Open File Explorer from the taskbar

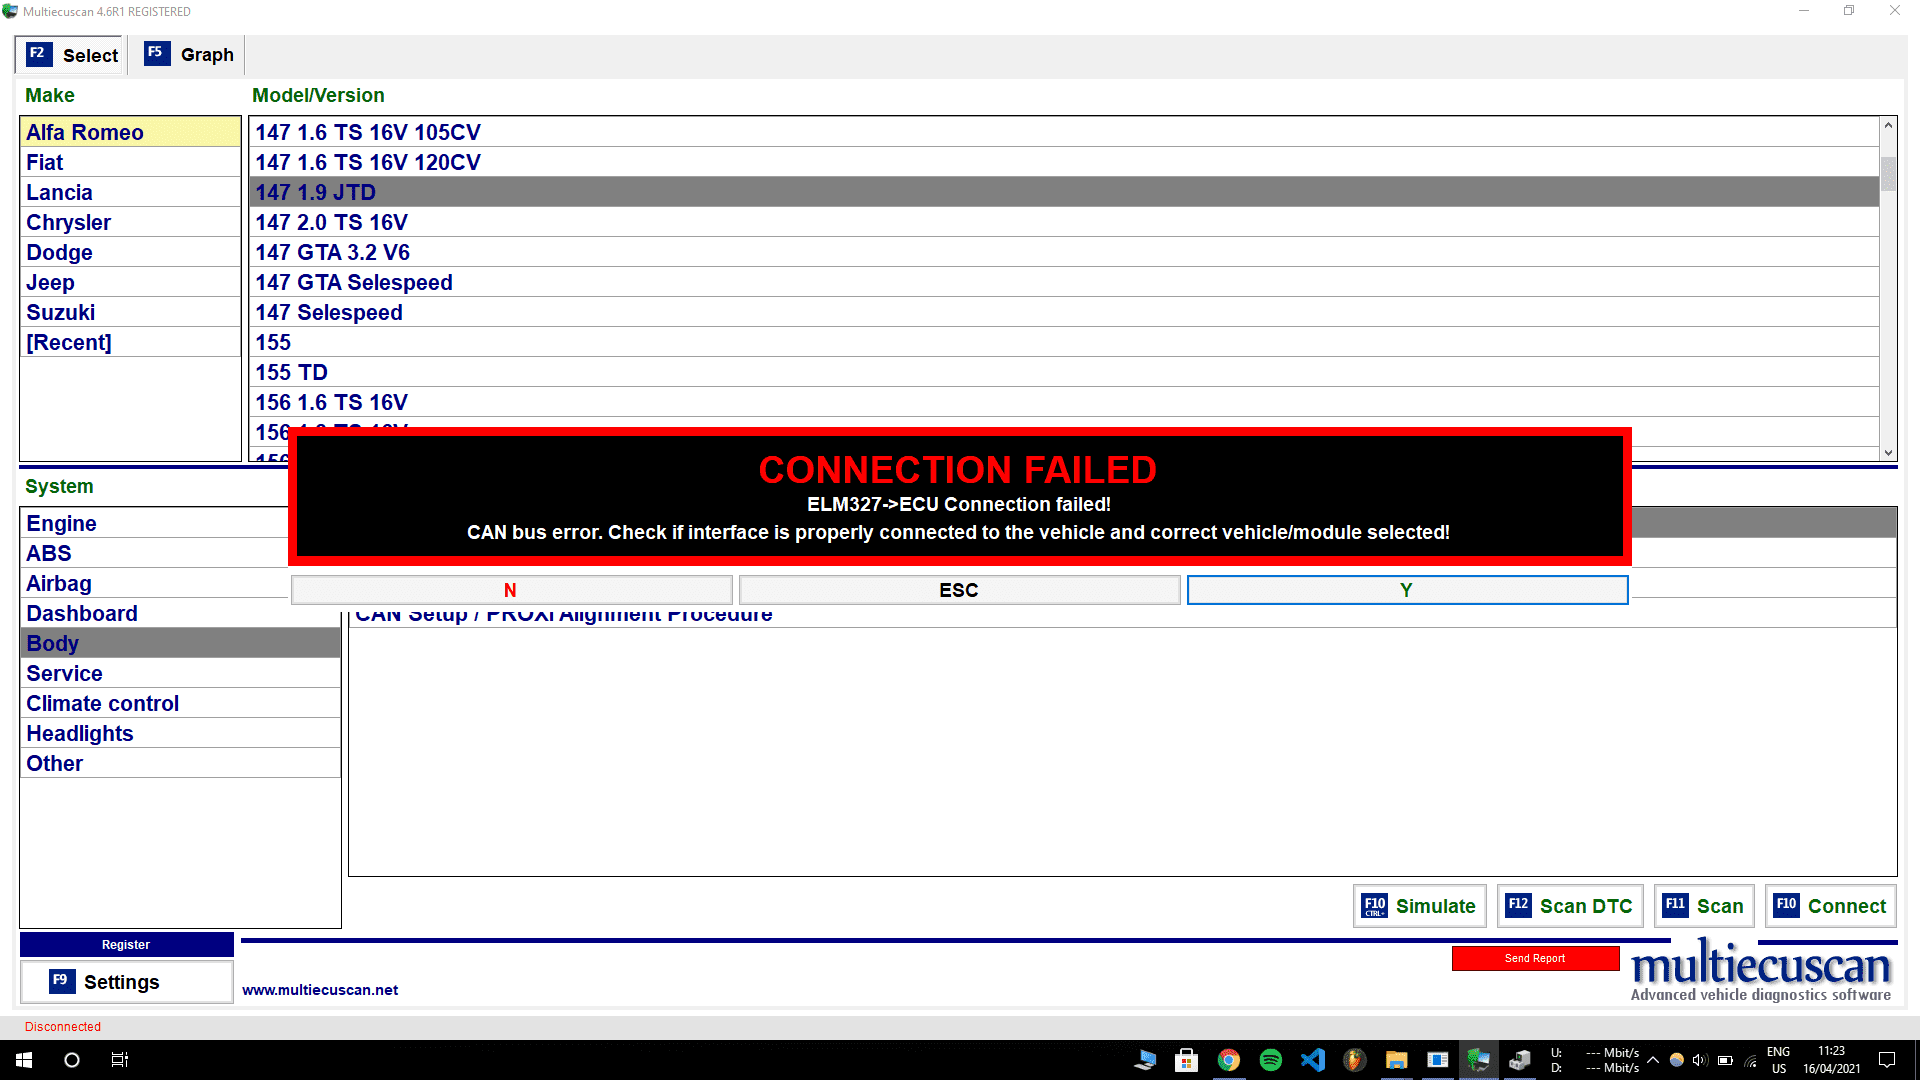coord(1397,1060)
